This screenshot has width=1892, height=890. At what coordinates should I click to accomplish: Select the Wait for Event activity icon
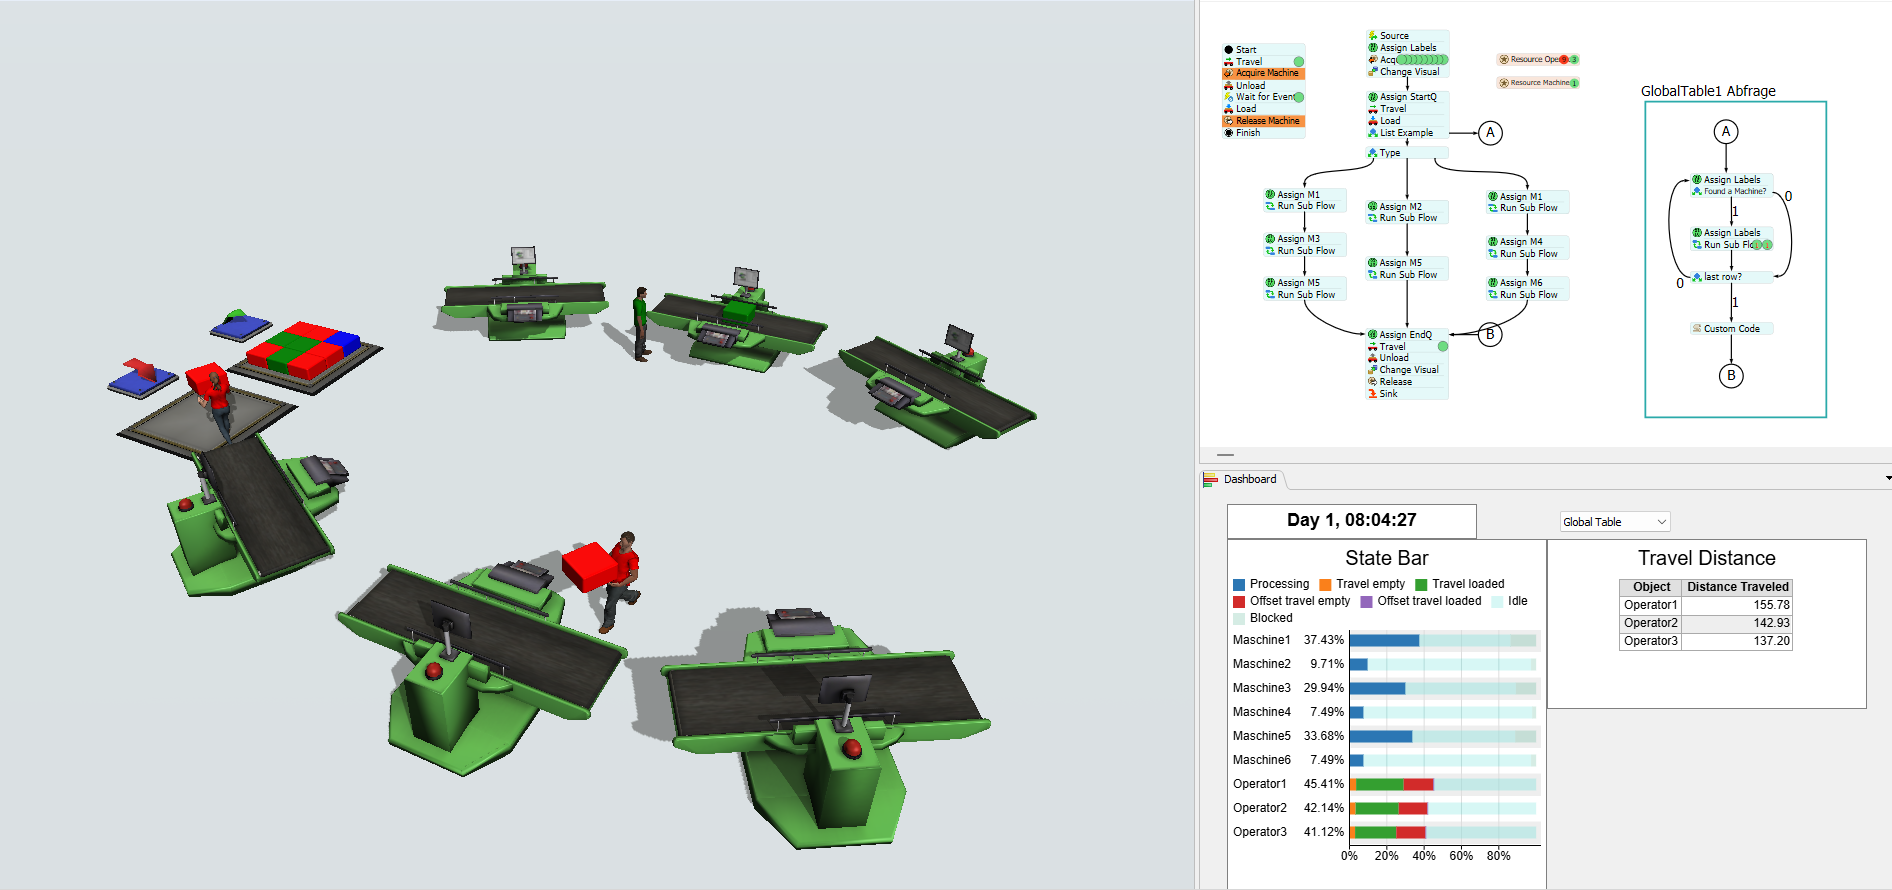point(1229,97)
